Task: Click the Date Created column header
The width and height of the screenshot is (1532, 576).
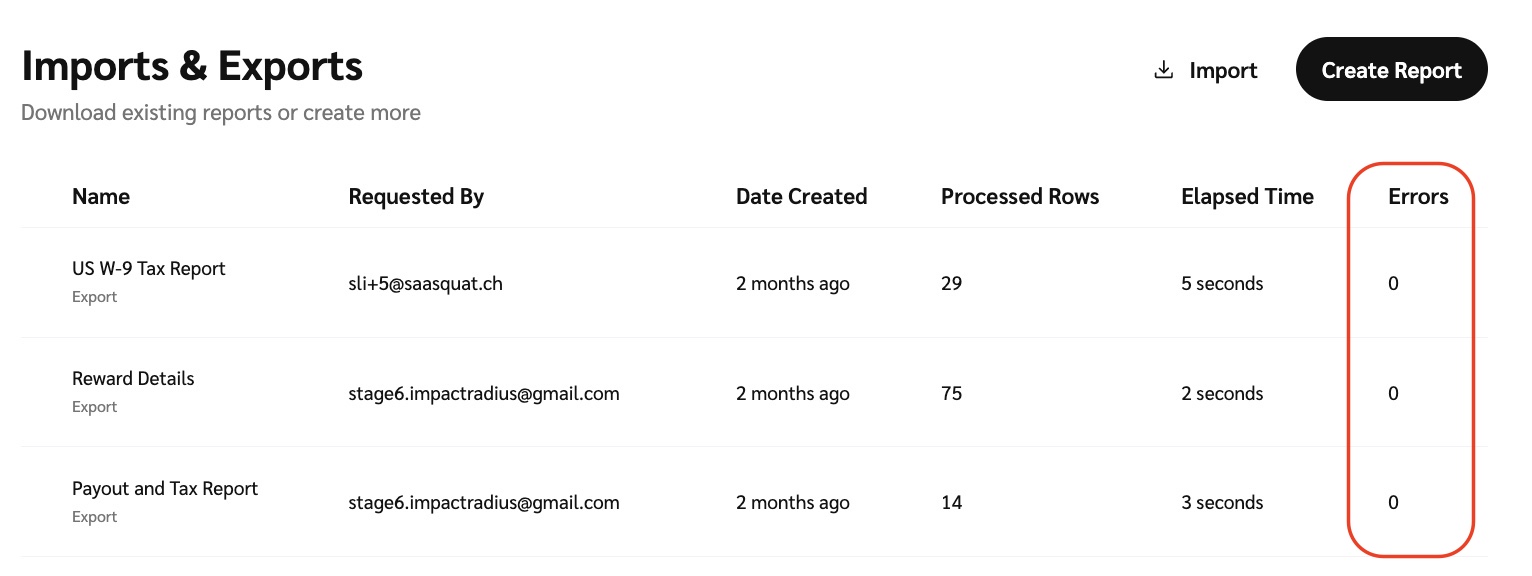Action: pyautogui.click(x=801, y=197)
